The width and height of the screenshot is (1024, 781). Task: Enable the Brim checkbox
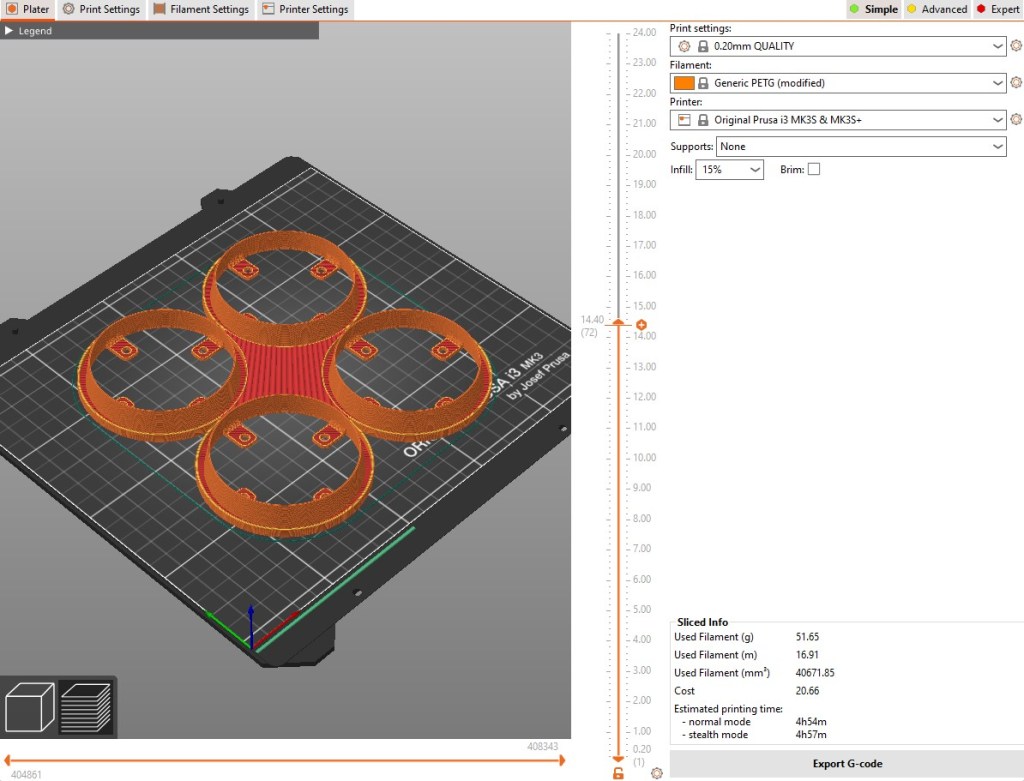tap(813, 169)
